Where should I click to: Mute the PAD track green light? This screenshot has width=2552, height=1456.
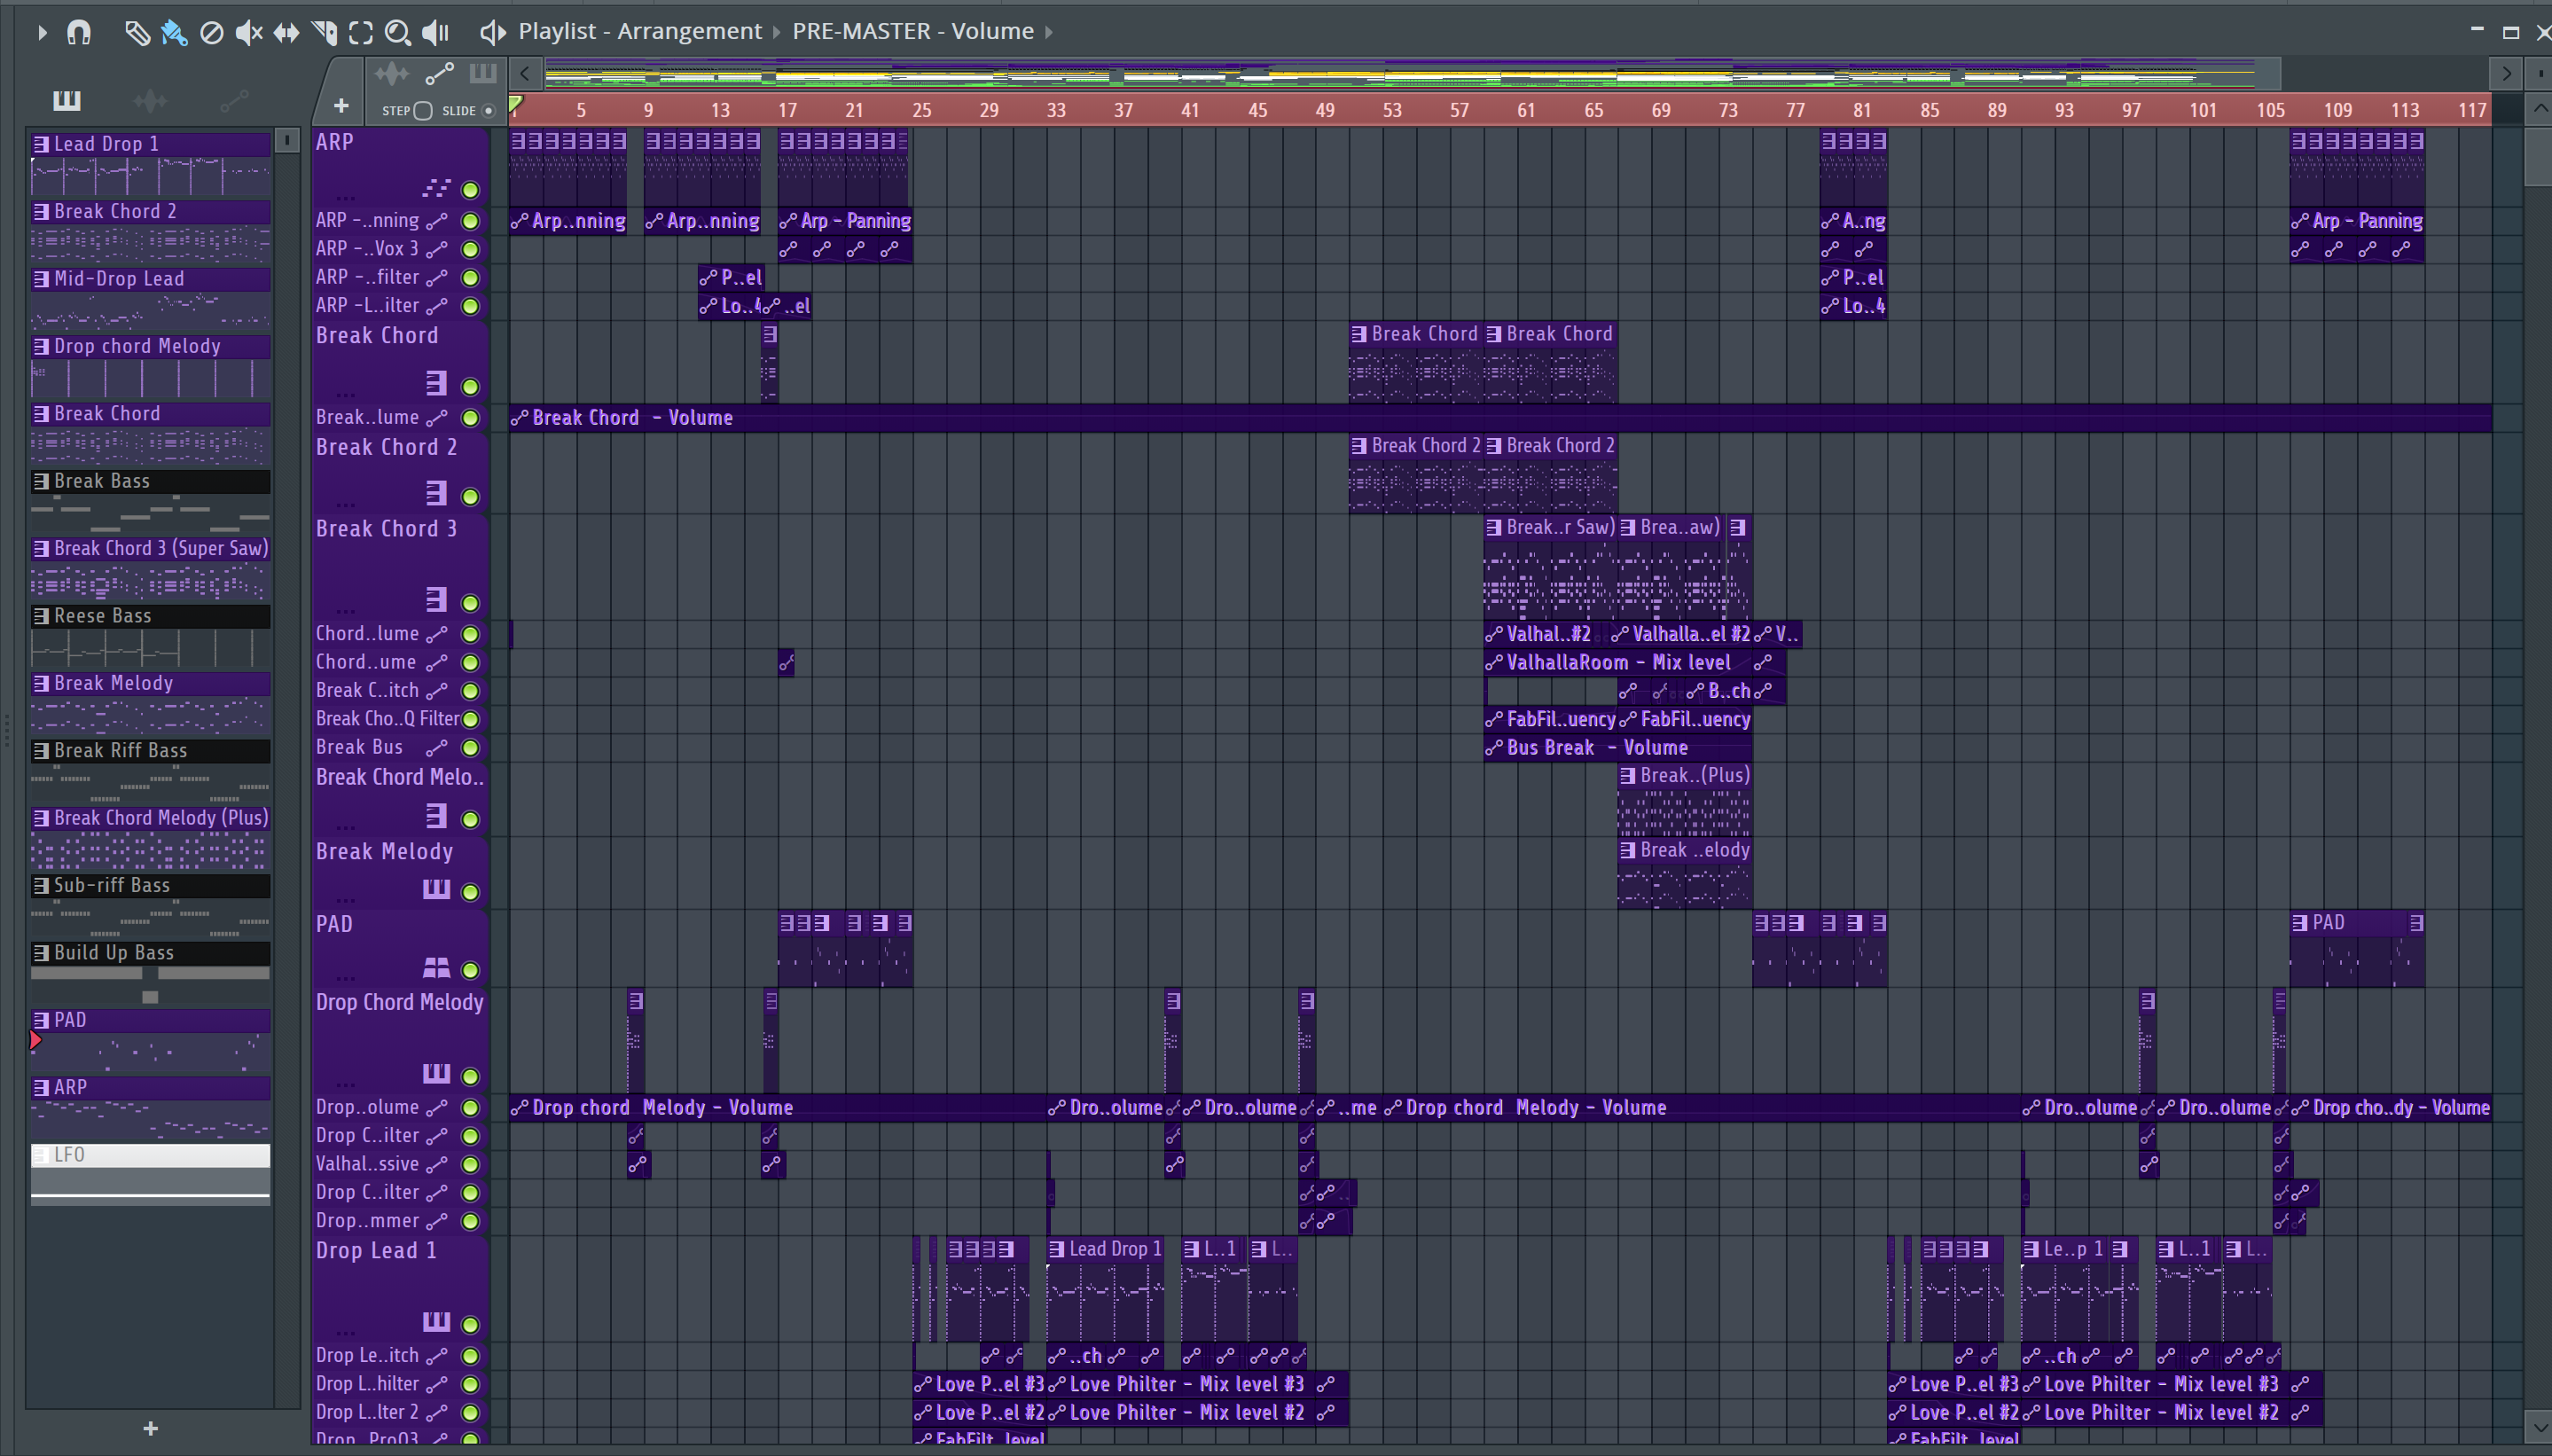(x=470, y=970)
